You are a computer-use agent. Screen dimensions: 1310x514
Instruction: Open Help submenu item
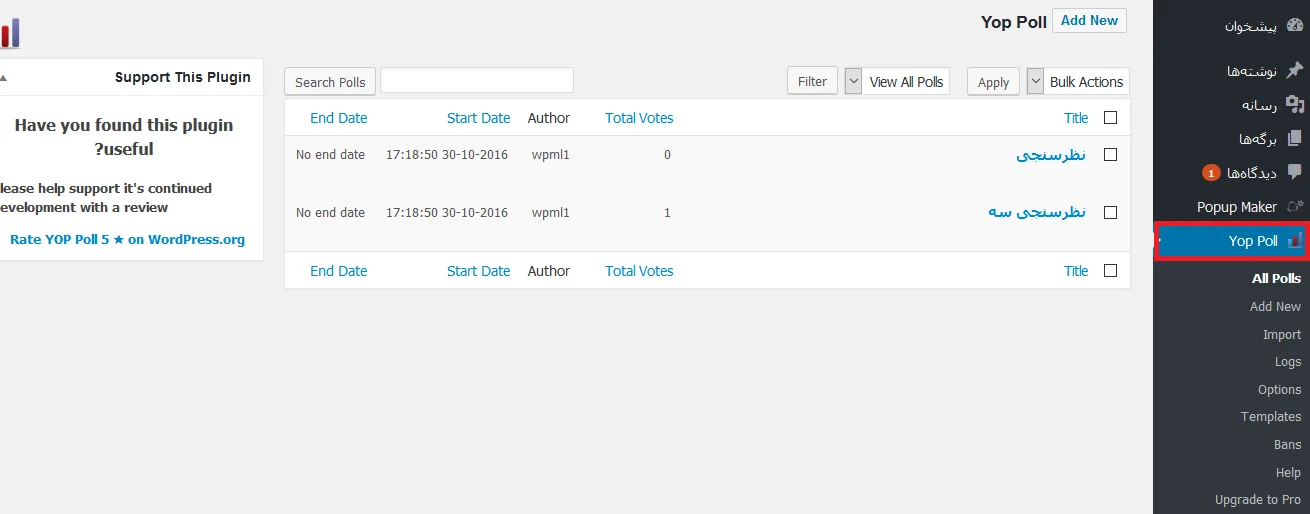1289,472
